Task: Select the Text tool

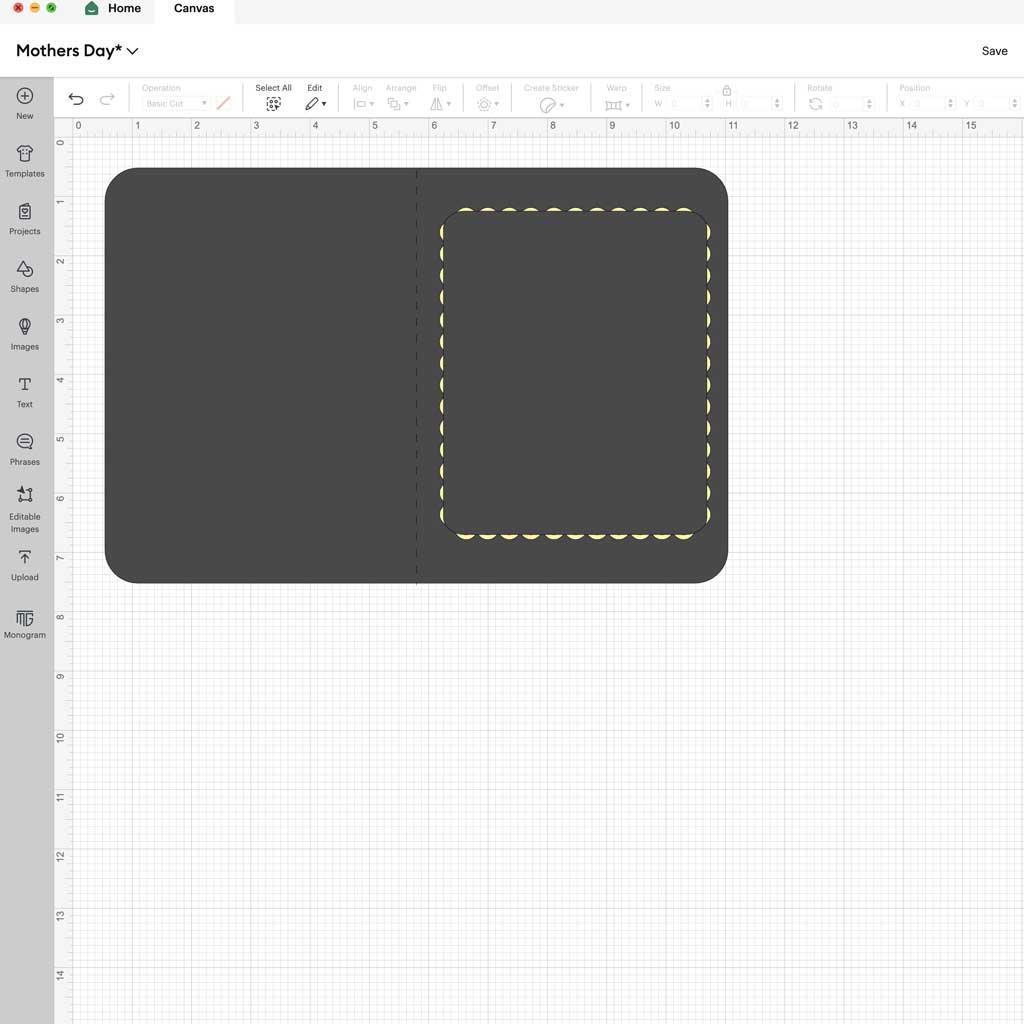Action: coord(25,392)
